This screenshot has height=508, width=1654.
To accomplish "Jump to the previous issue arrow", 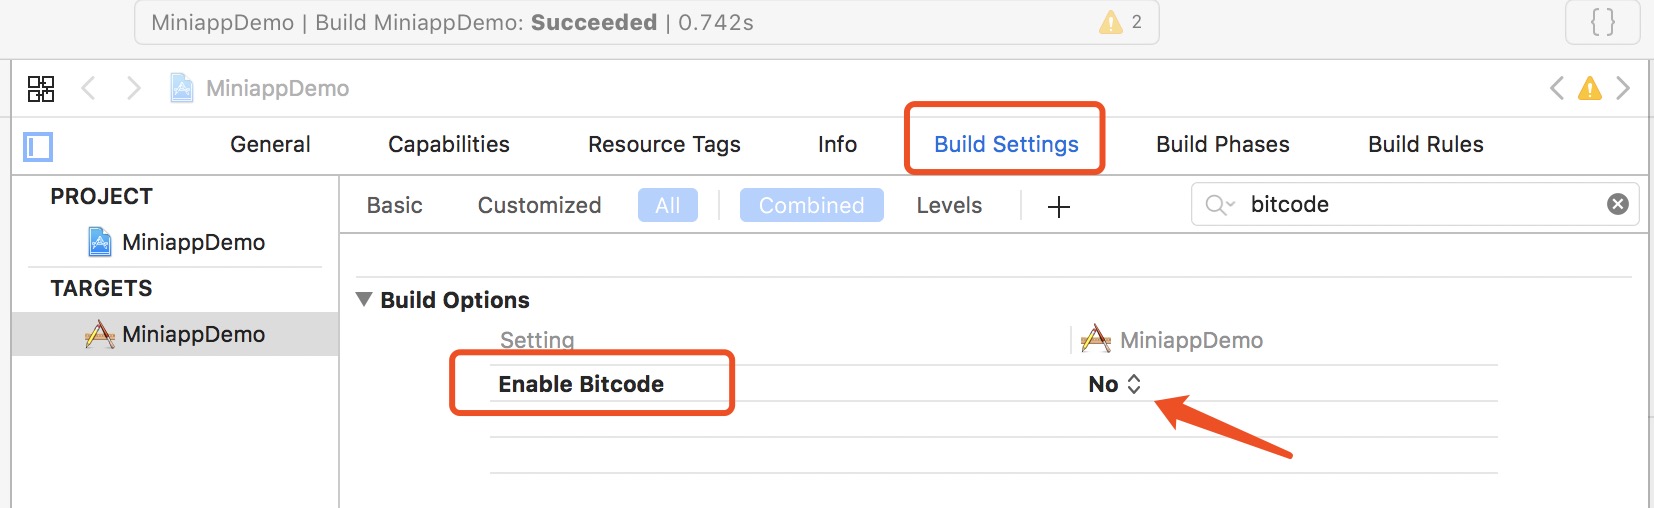I will [1556, 89].
